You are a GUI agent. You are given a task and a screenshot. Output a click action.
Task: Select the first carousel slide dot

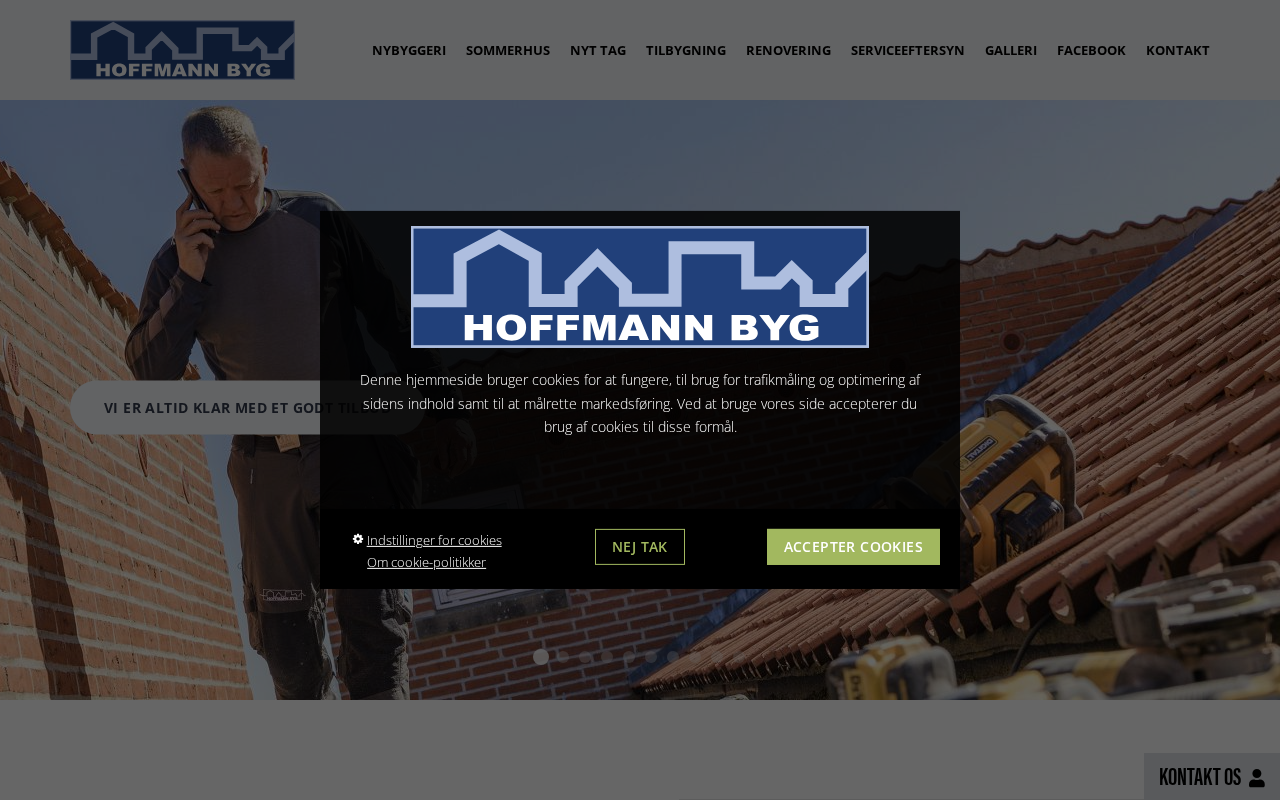click(x=541, y=657)
